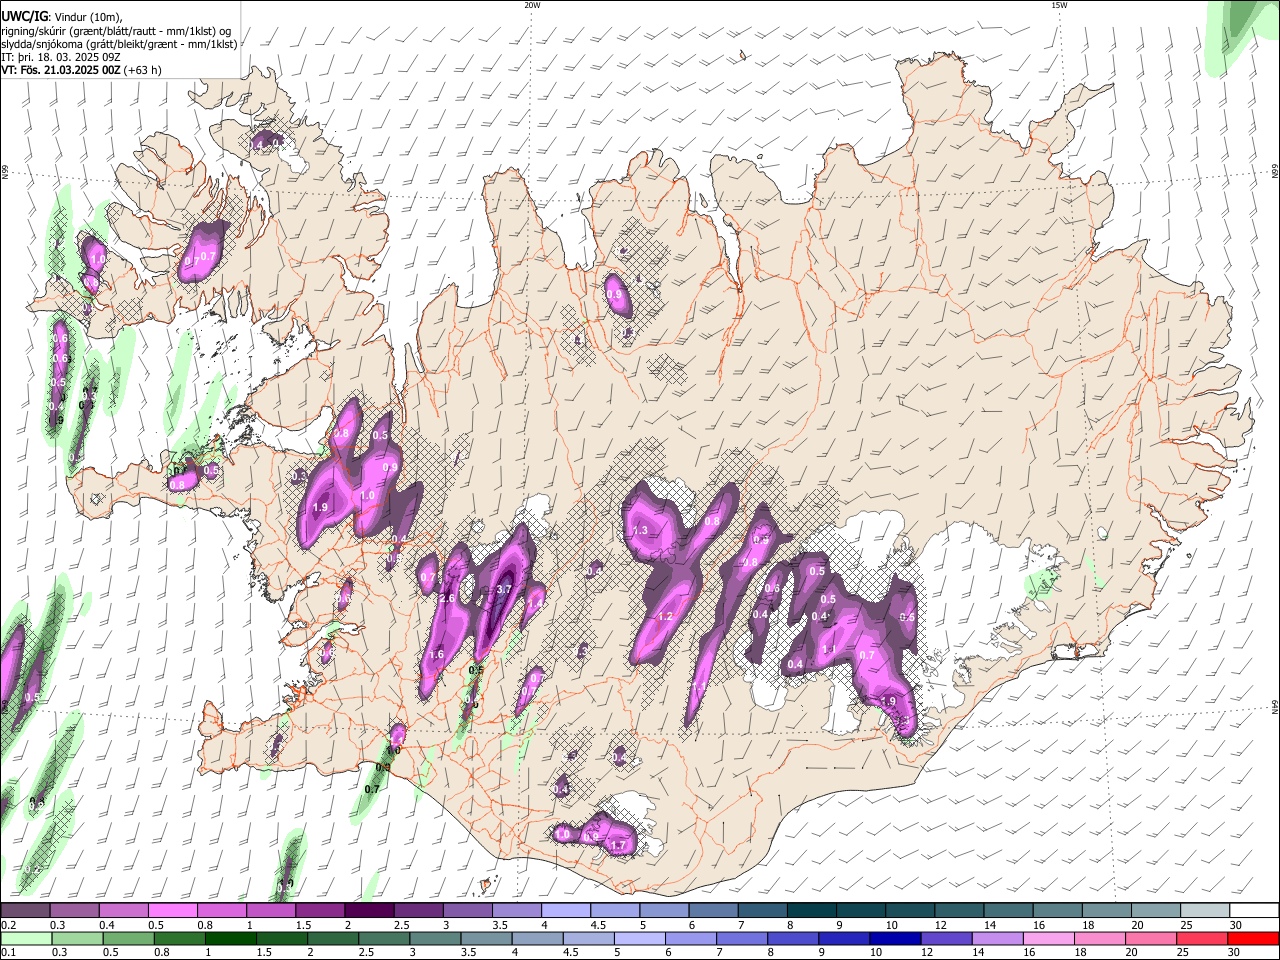Click the "0.1" label in lower legend row
Viewport: 1280px width, 960px height.
pyautogui.click(x=8, y=952)
